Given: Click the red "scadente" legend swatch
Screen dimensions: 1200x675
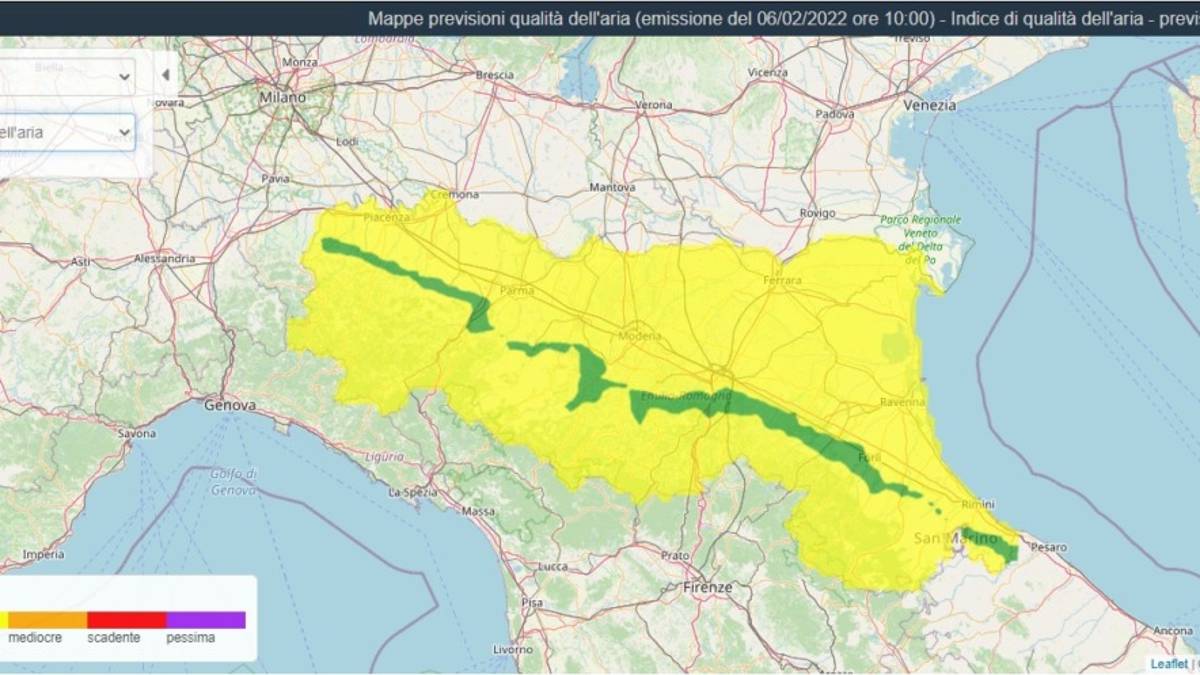Looking at the screenshot, I should [x=126, y=619].
